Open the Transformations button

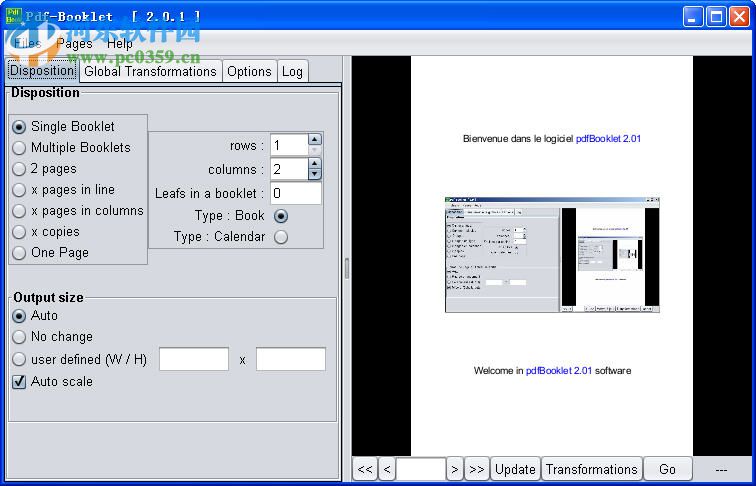(x=592, y=469)
